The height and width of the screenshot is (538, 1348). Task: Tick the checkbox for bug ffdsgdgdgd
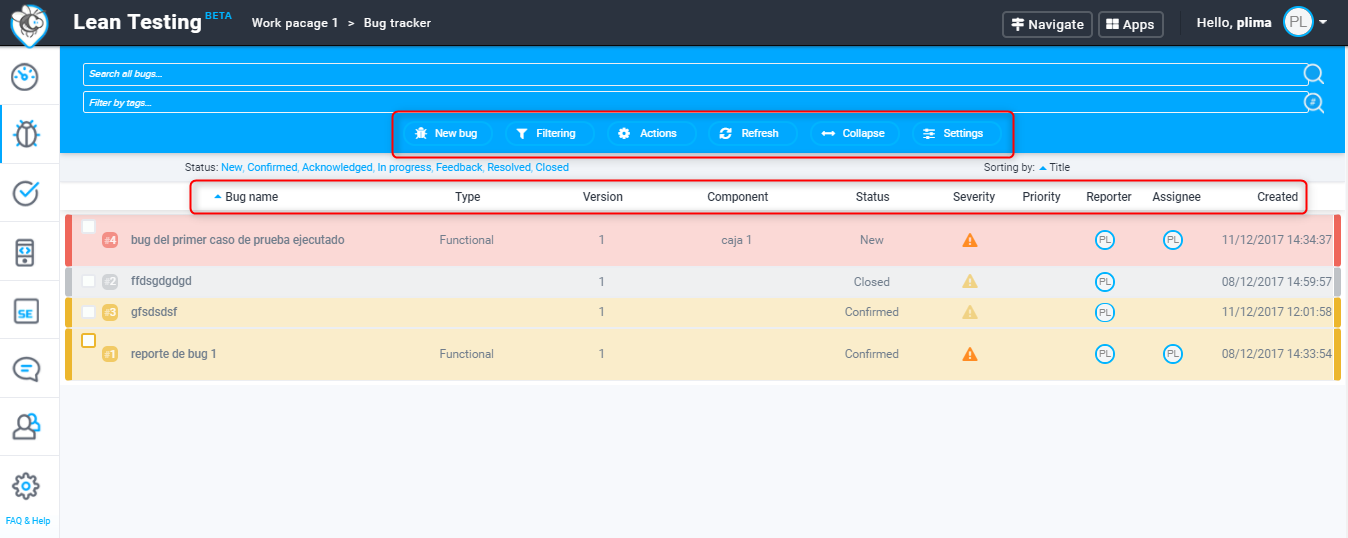click(x=88, y=281)
